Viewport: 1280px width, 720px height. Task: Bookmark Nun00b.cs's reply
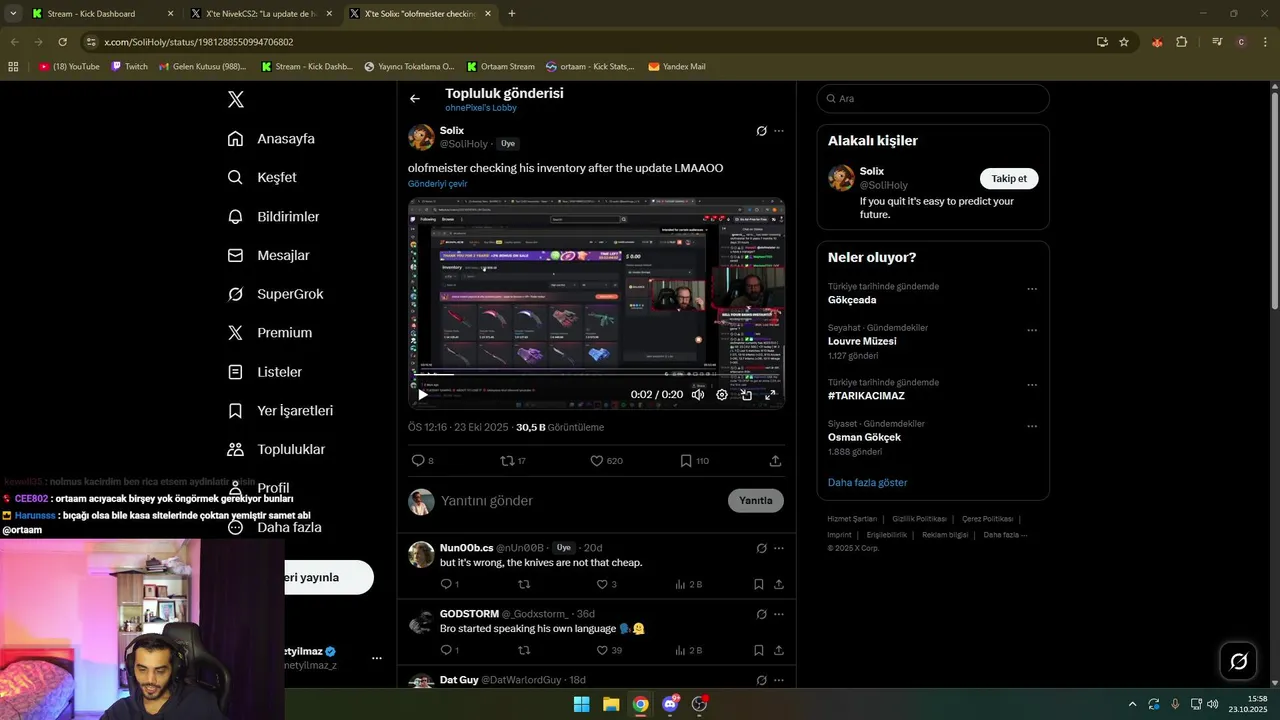(759, 584)
